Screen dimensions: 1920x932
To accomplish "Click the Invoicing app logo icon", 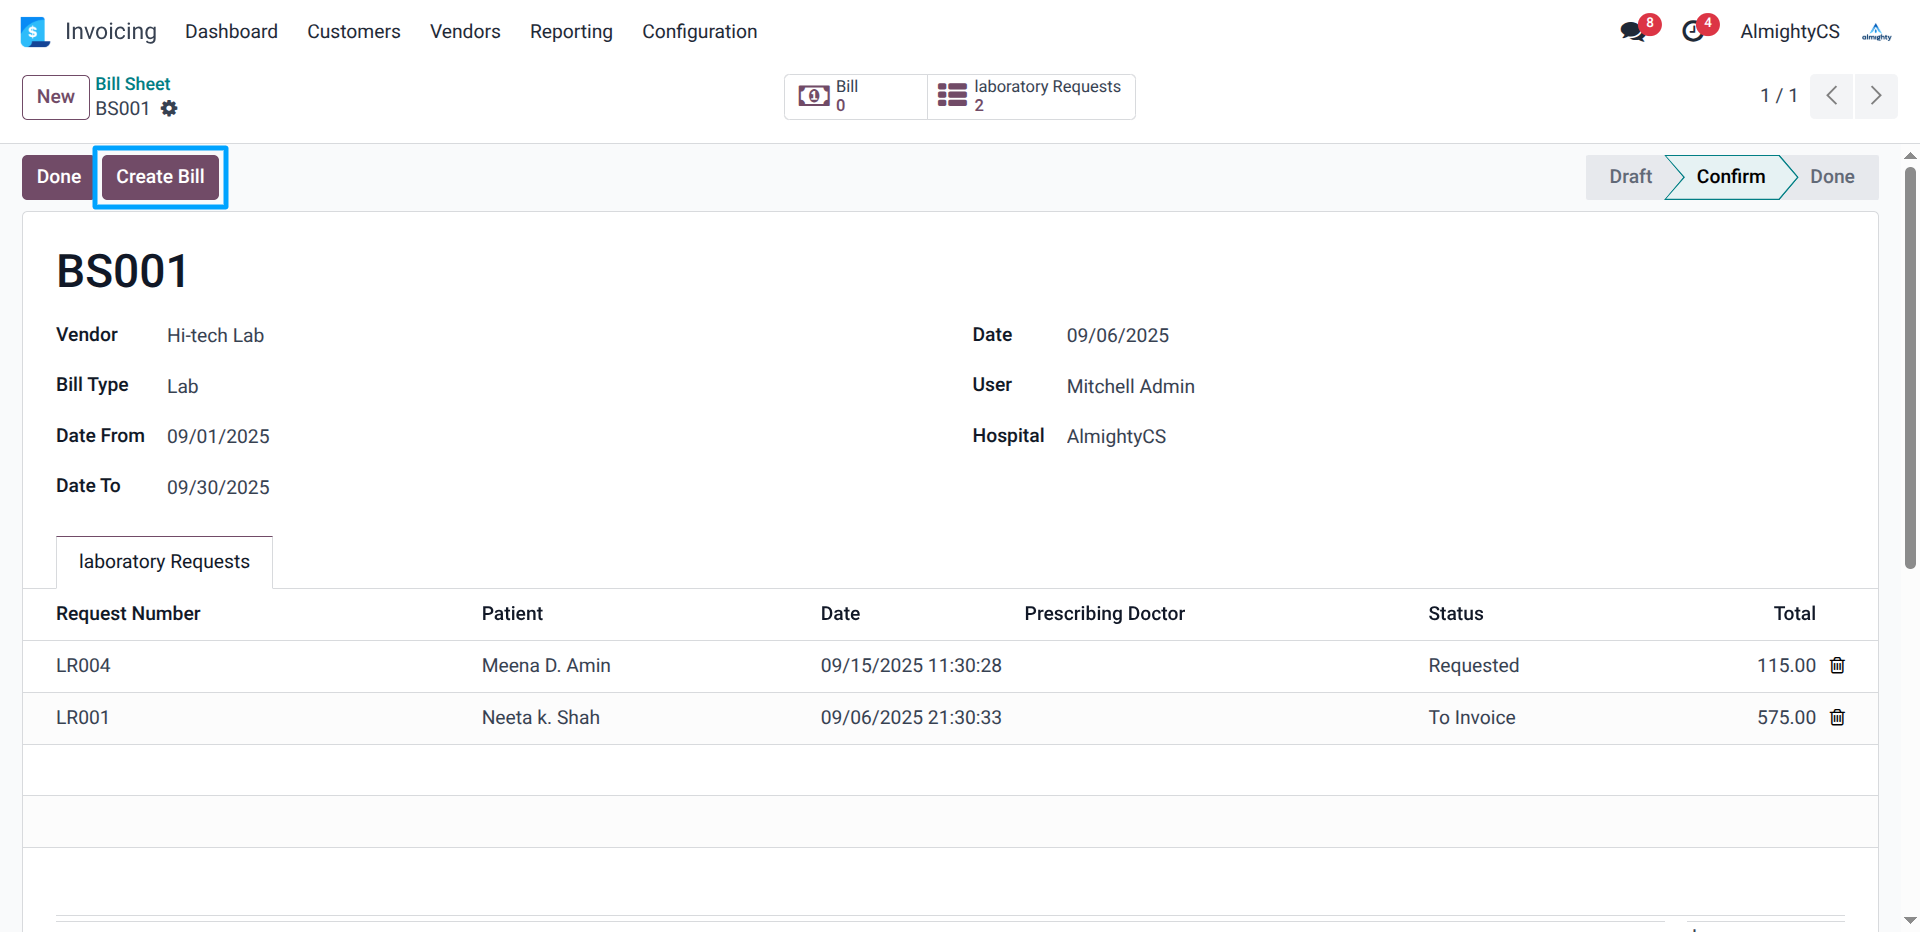I will tap(34, 32).
